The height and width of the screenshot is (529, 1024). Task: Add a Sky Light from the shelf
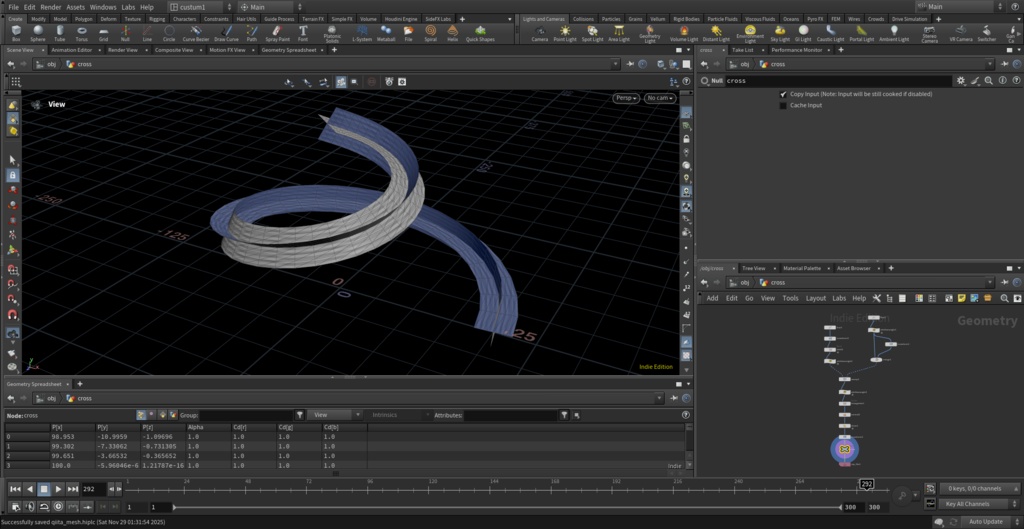pos(780,33)
